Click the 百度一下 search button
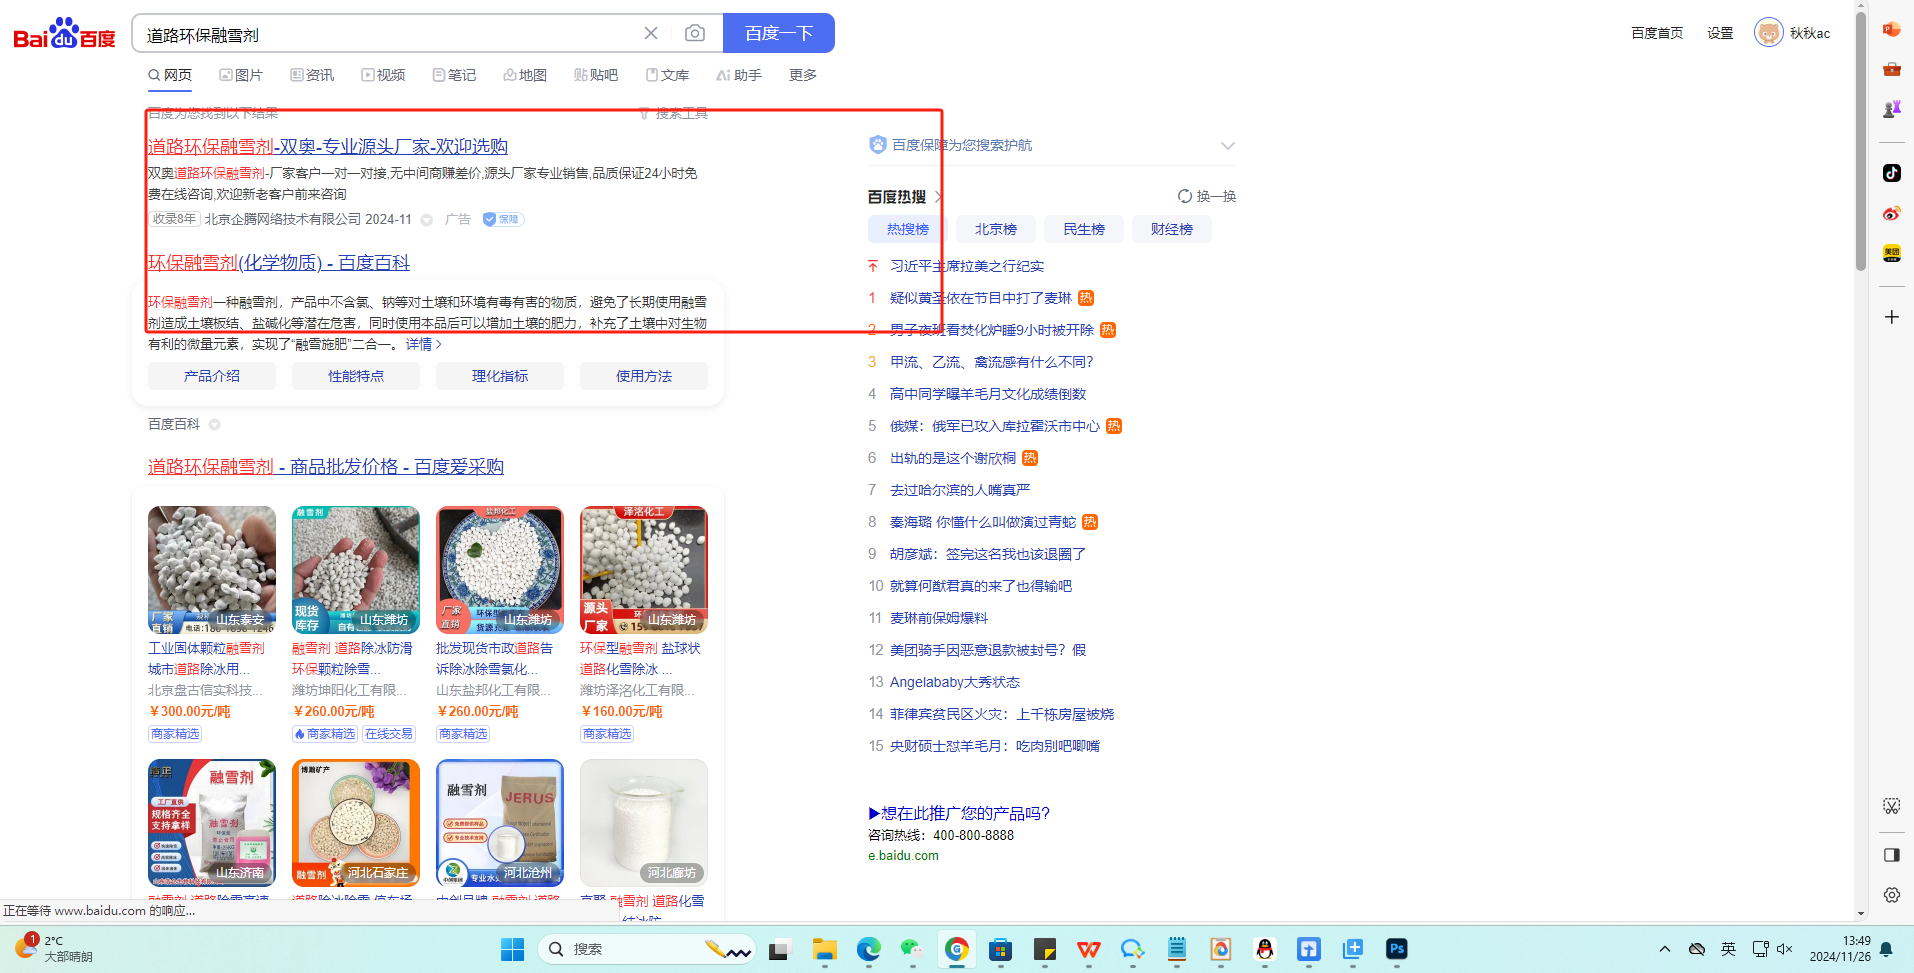 click(x=779, y=33)
